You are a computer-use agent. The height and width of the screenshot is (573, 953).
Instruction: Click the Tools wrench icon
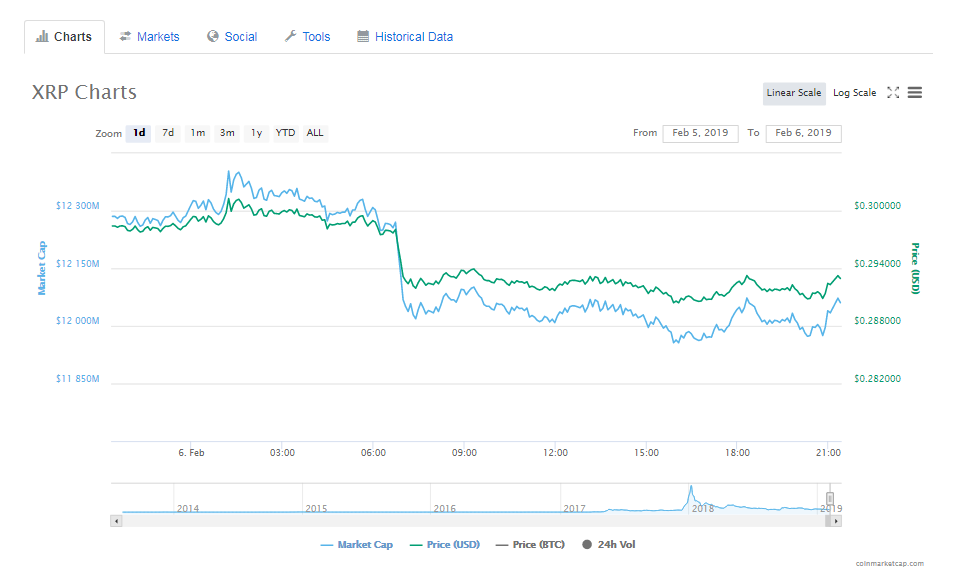click(x=291, y=36)
